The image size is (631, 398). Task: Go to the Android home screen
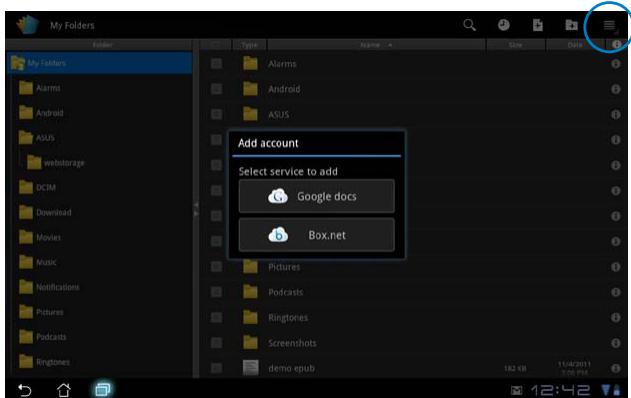(x=63, y=390)
